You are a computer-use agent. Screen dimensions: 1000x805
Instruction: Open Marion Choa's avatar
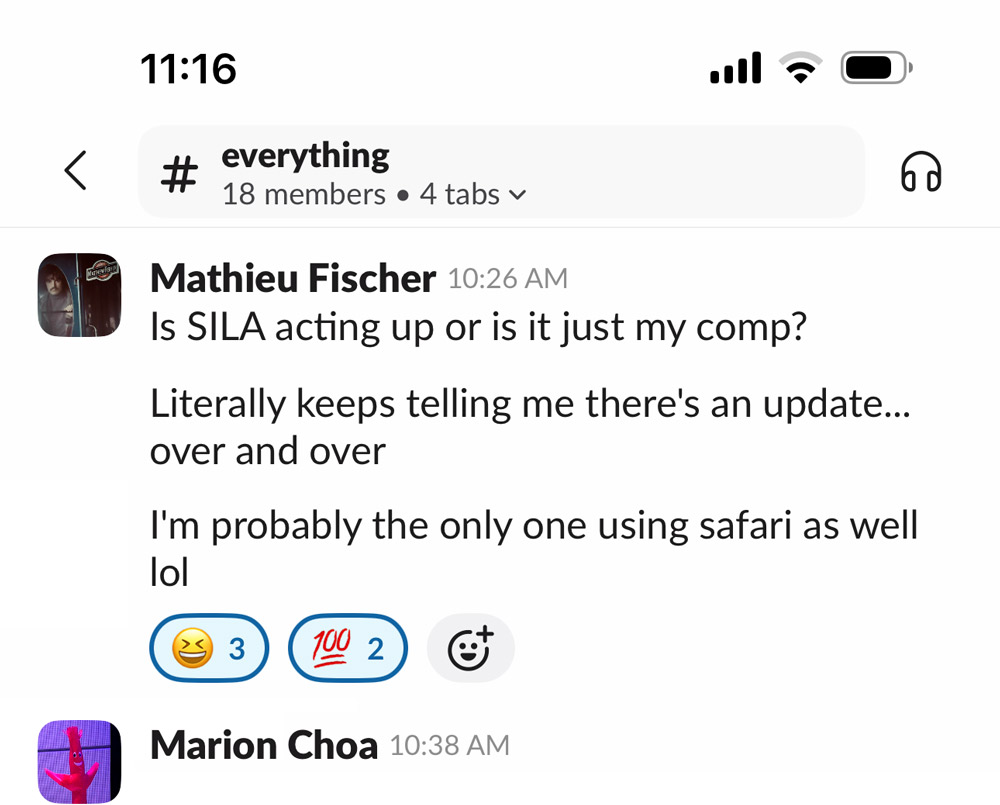coord(79,762)
